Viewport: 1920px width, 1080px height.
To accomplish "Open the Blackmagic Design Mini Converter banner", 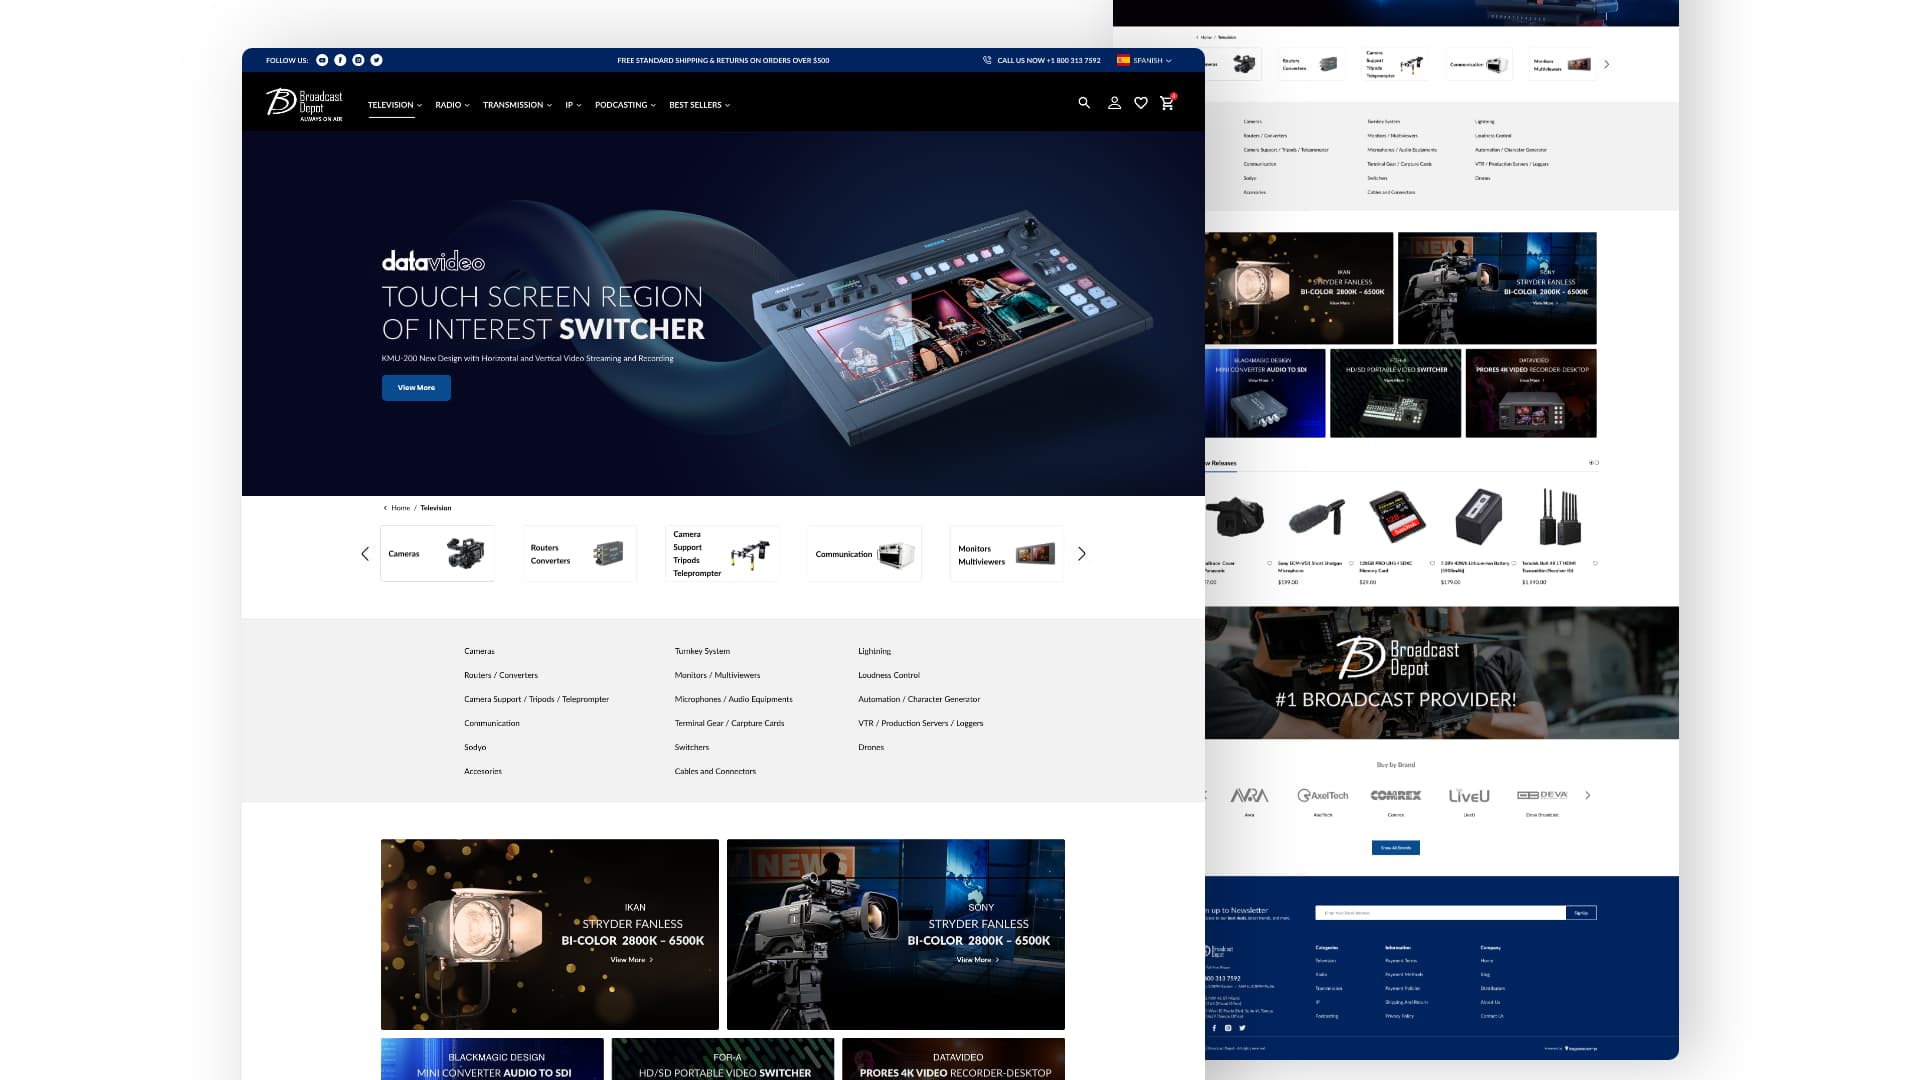I will coord(492,1059).
